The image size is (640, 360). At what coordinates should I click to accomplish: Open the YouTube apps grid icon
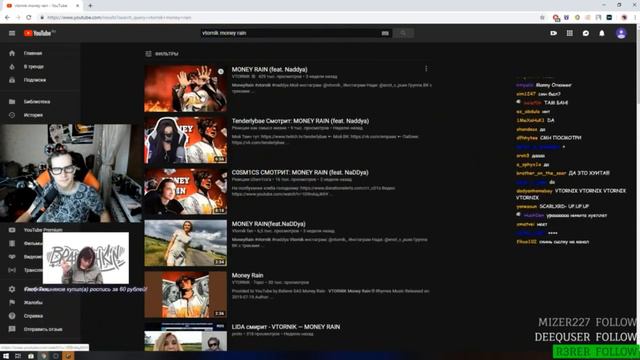coord(569,33)
